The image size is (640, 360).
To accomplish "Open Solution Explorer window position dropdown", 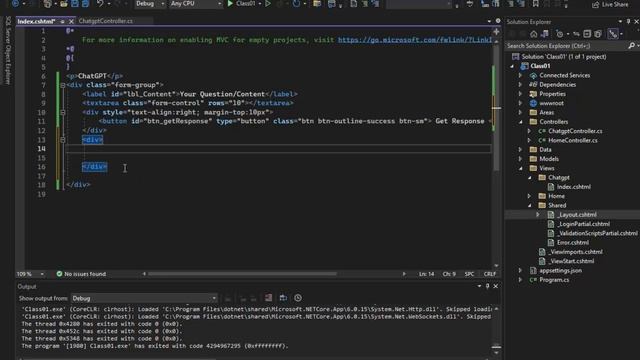I will pos(620,22).
